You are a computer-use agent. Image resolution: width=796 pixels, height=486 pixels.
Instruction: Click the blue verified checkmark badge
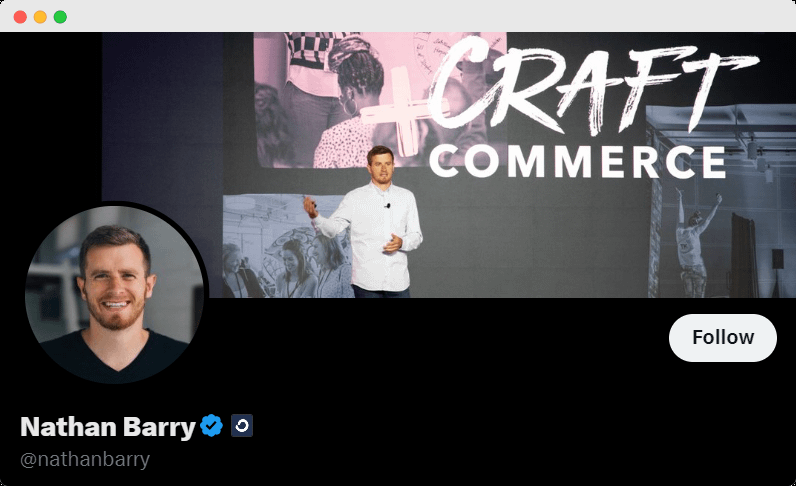point(211,426)
